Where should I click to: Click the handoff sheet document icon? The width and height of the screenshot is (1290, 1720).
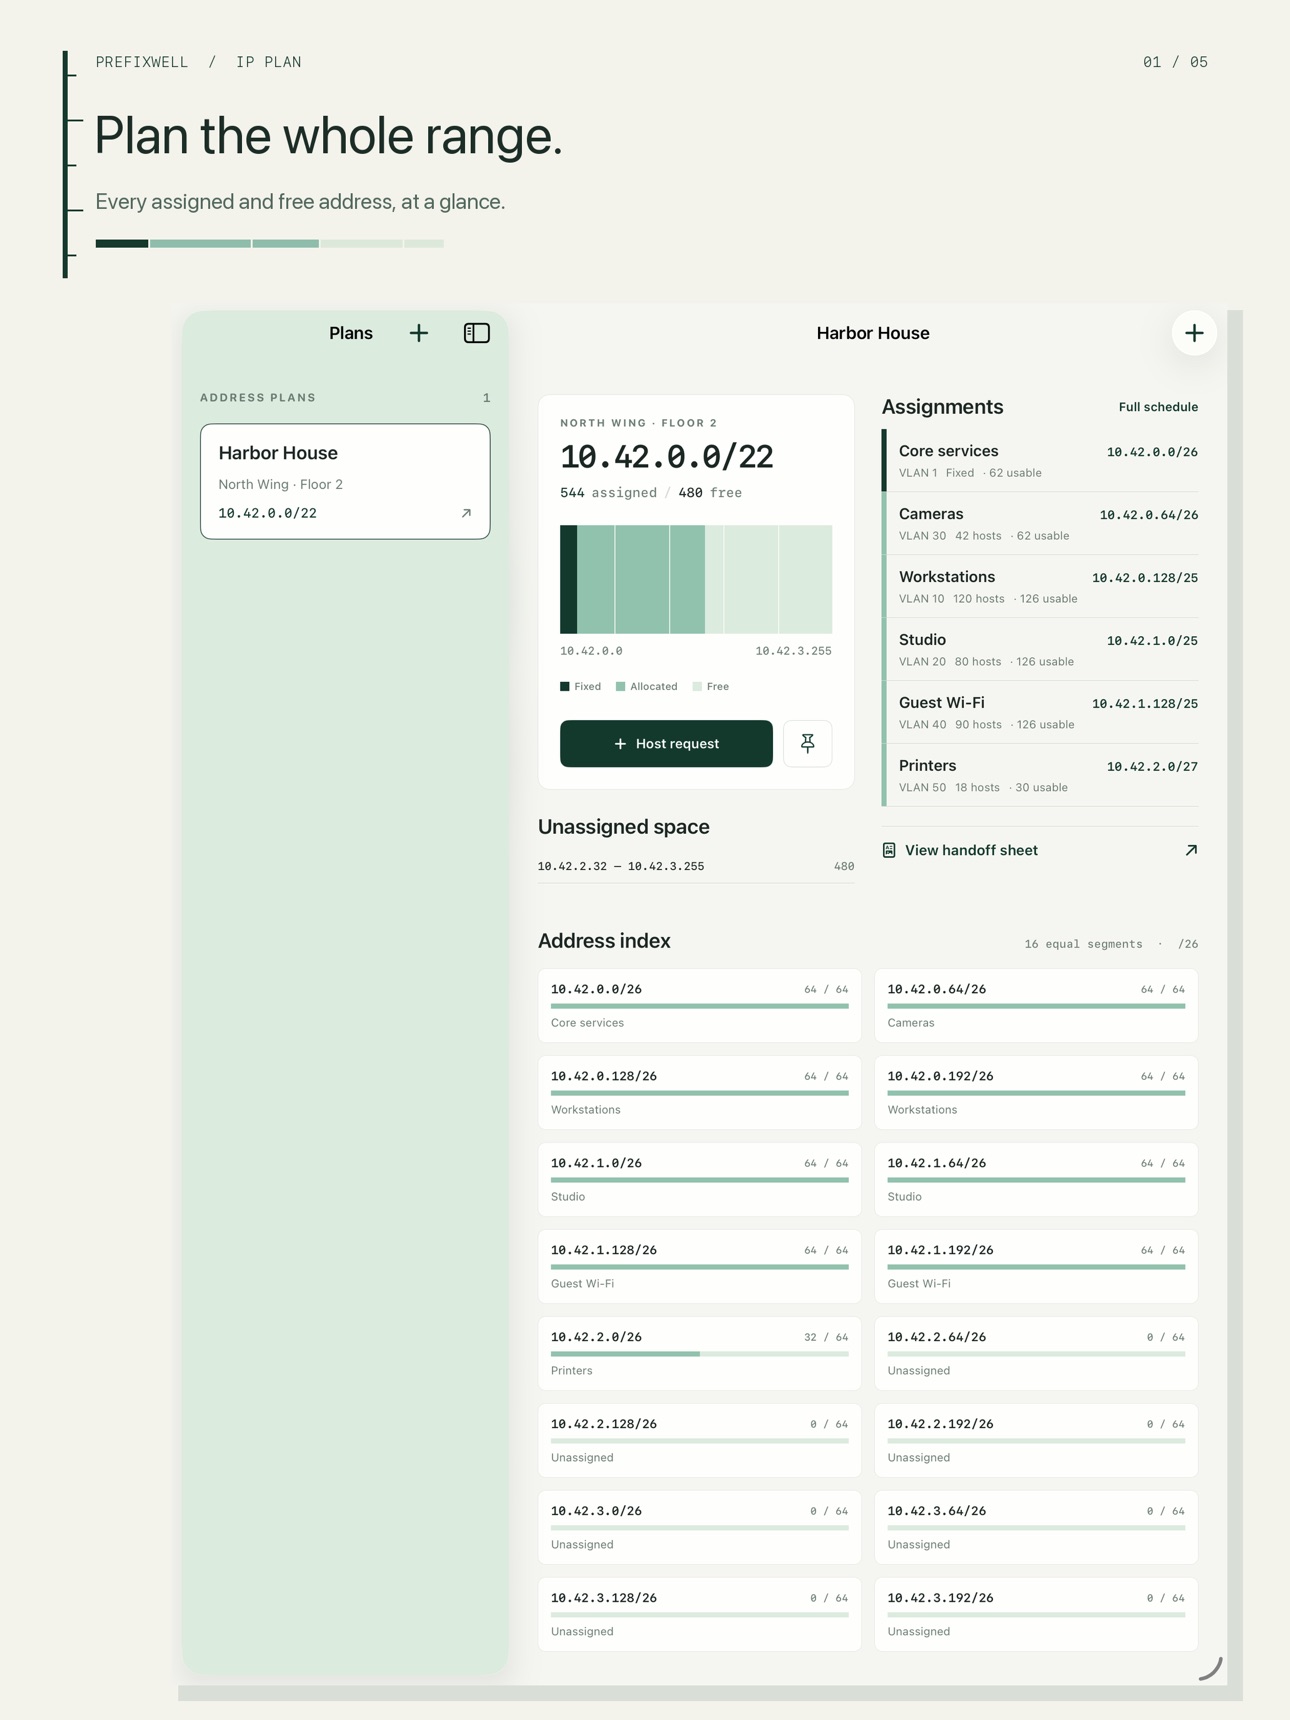click(889, 850)
